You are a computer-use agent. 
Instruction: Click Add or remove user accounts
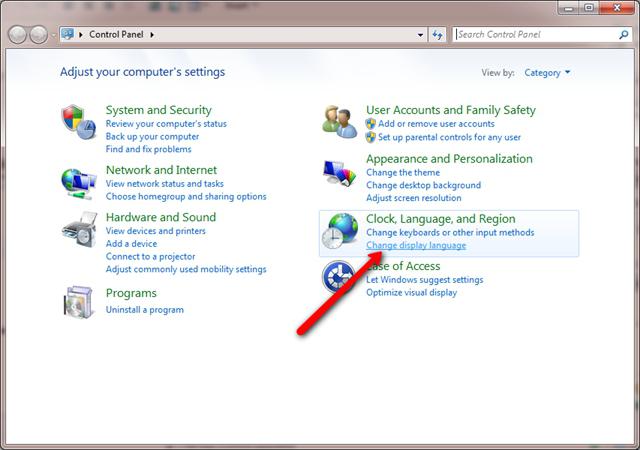436,124
